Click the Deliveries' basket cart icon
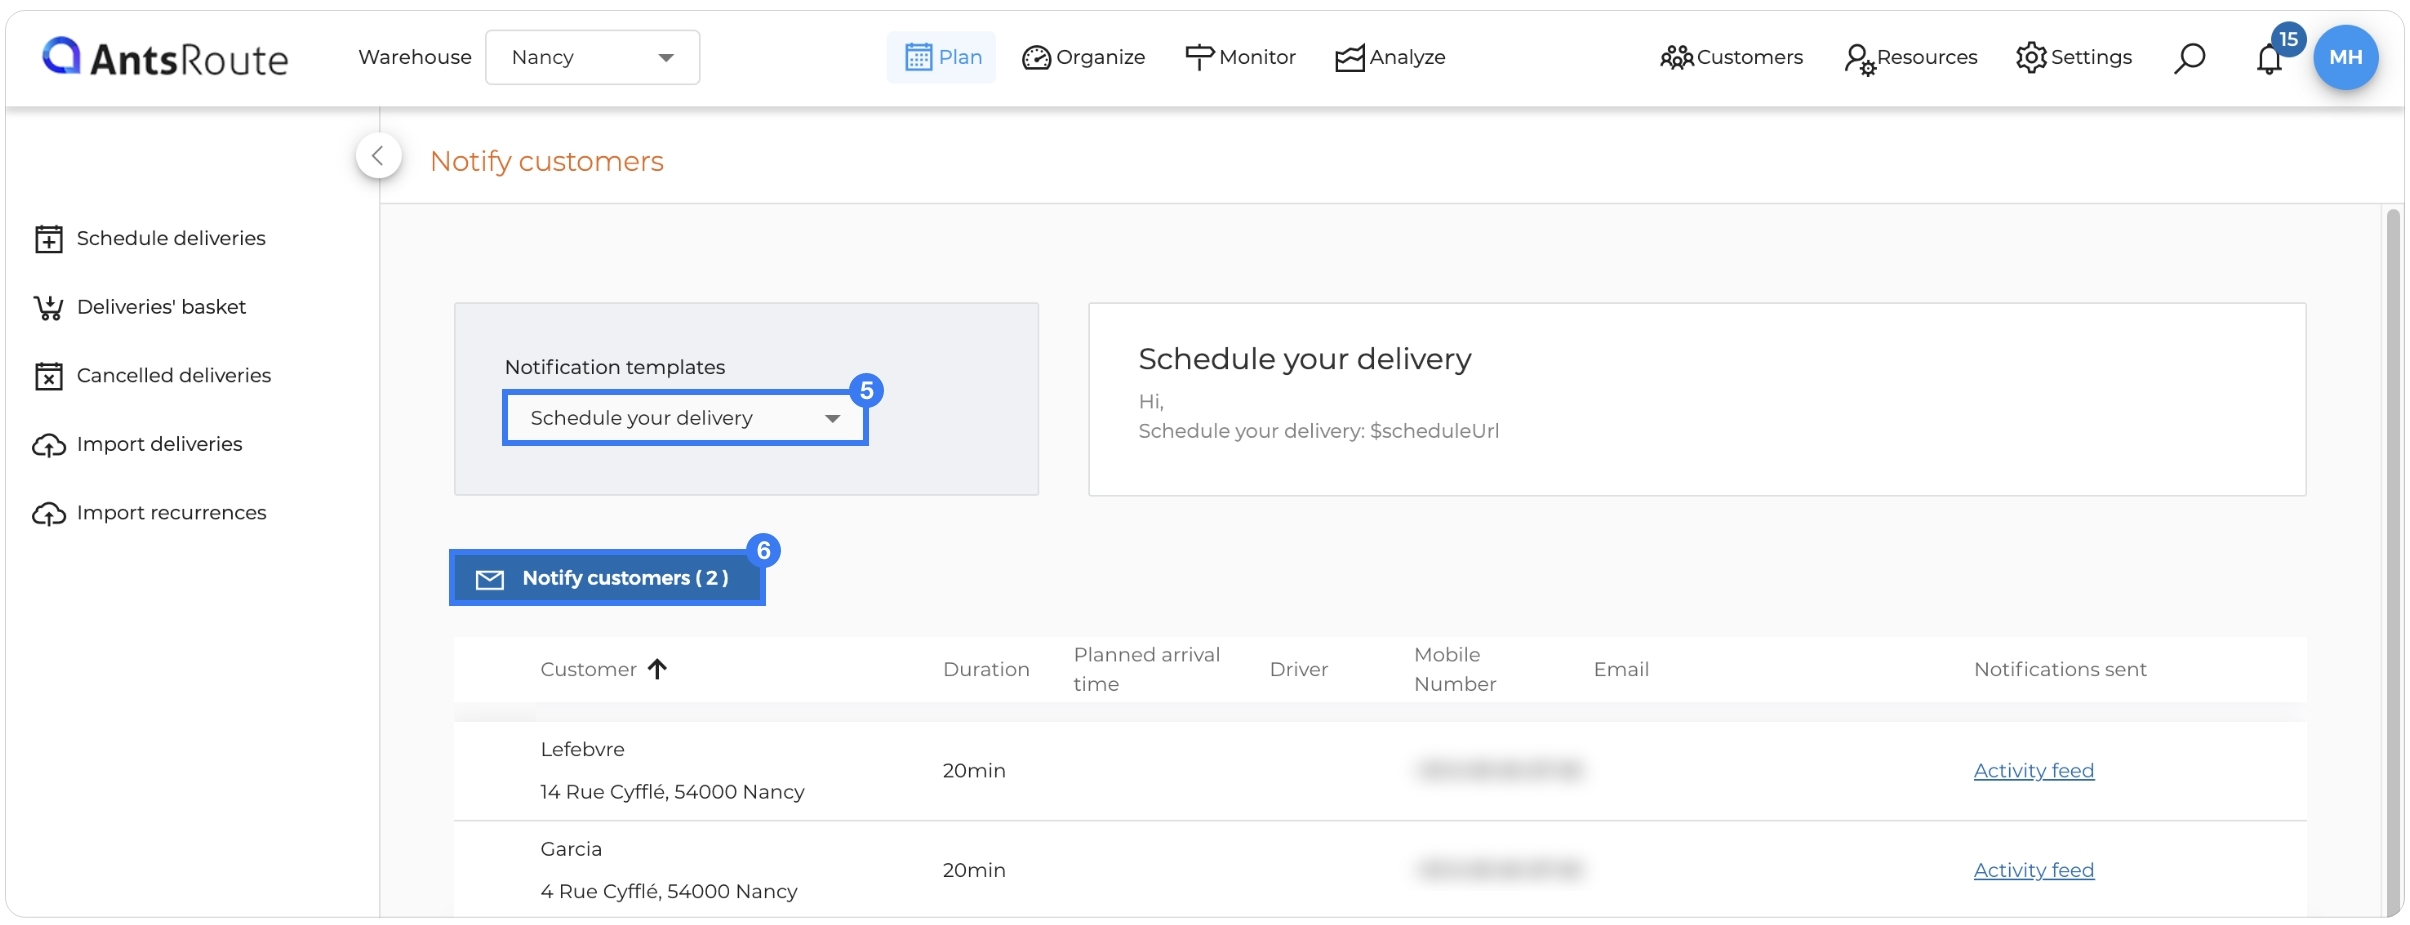 [49, 308]
